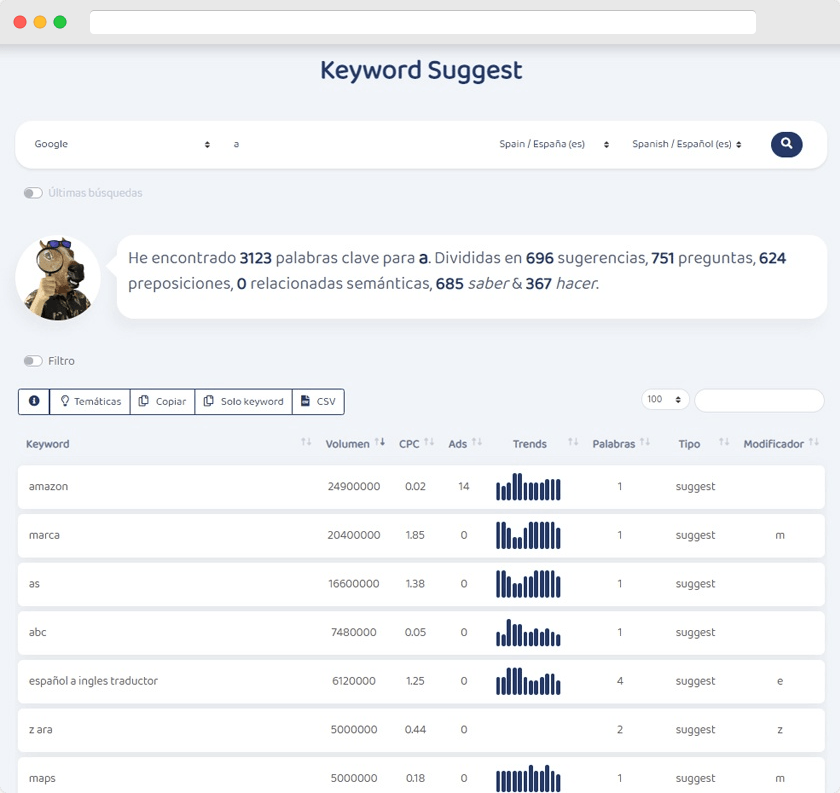Select the 'amazon' keyword cell
Screen dimensions: 840x793
click(x=49, y=487)
